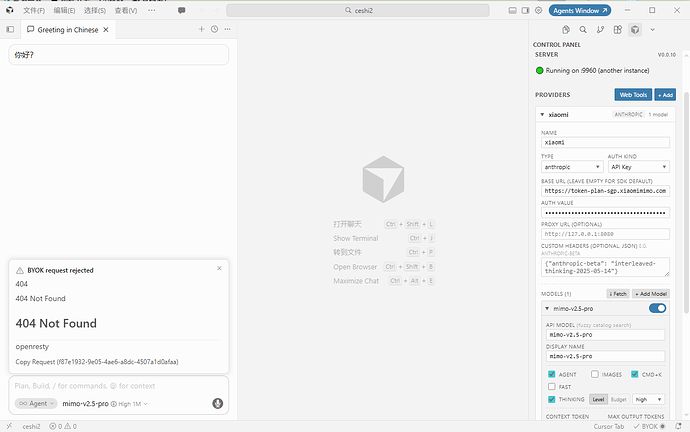Open chat history clock icon
The height and width of the screenshot is (432, 690).
tap(214, 29)
